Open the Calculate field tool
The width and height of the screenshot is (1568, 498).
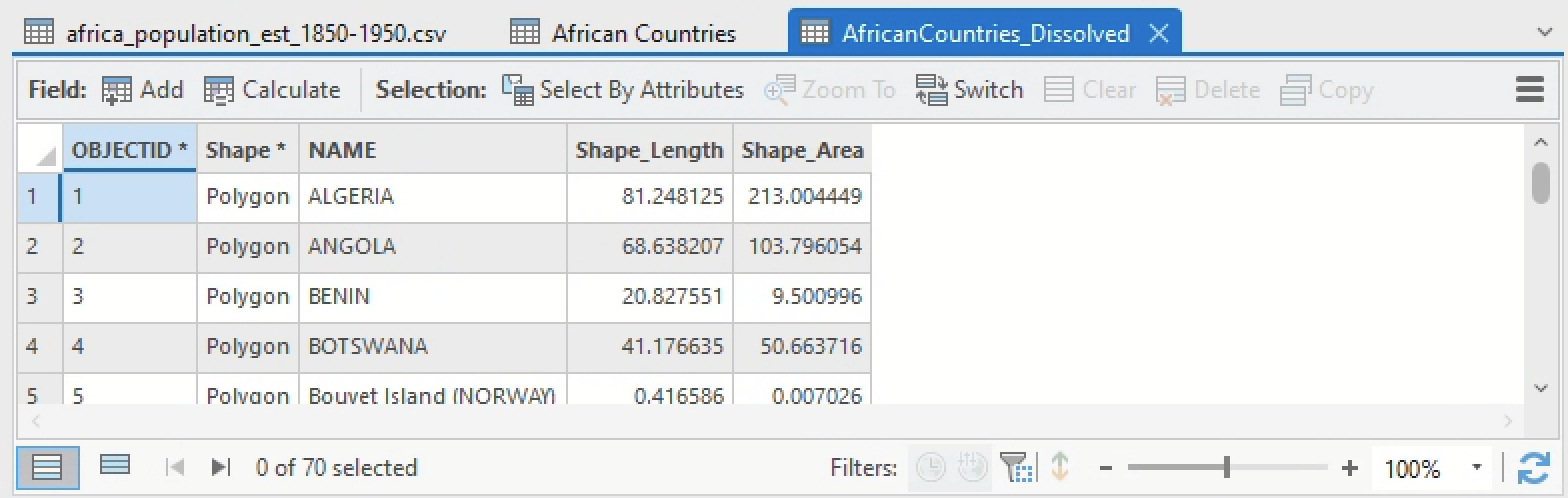point(272,90)
